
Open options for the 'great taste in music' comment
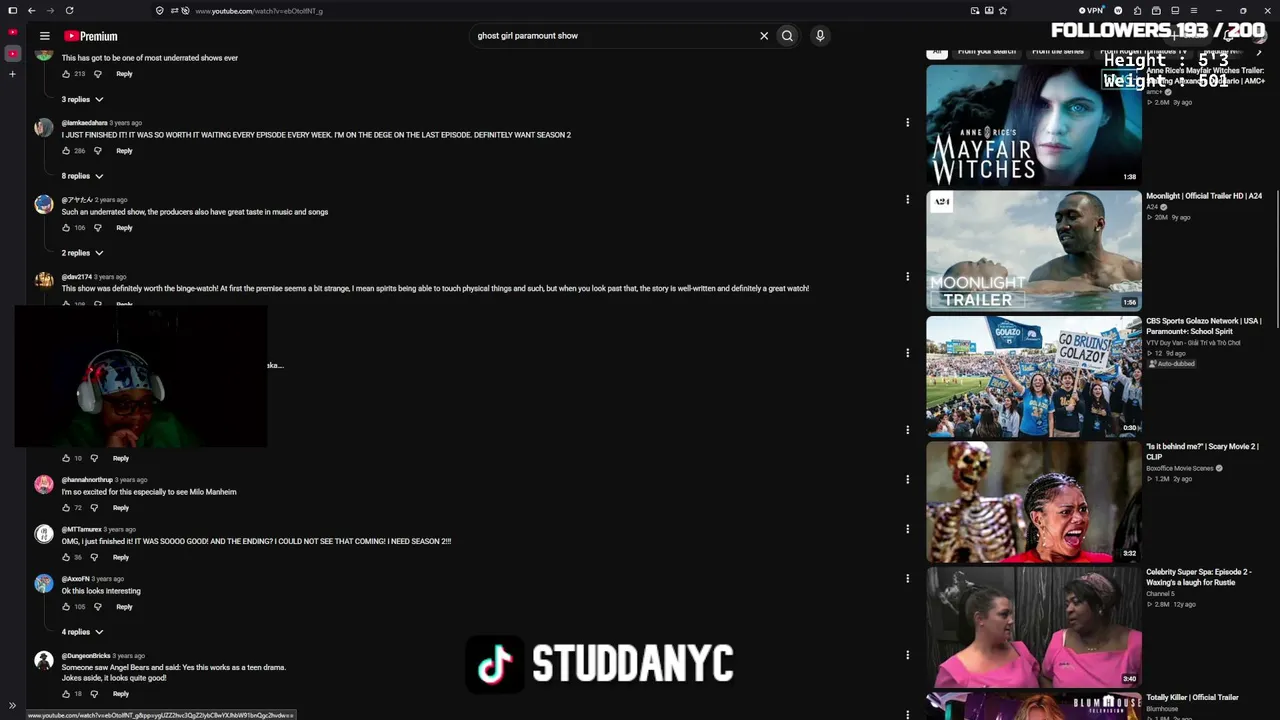click(907, 200)
